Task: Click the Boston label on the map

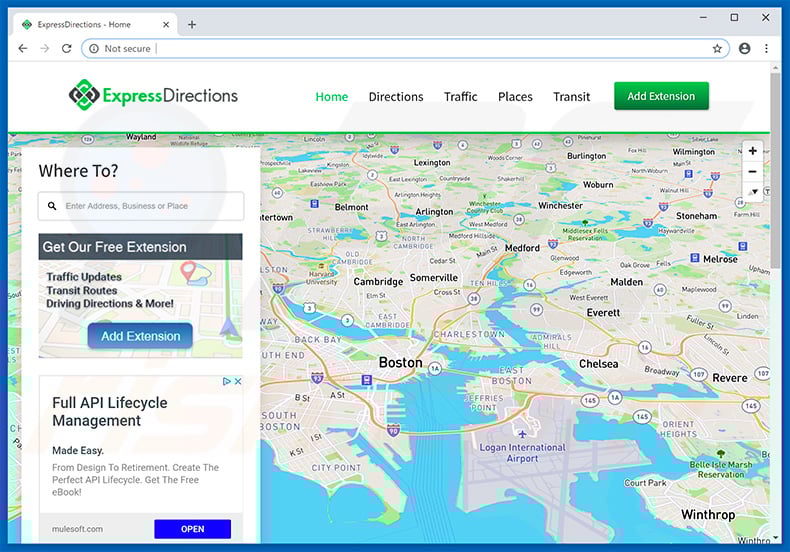Action: 401,363
